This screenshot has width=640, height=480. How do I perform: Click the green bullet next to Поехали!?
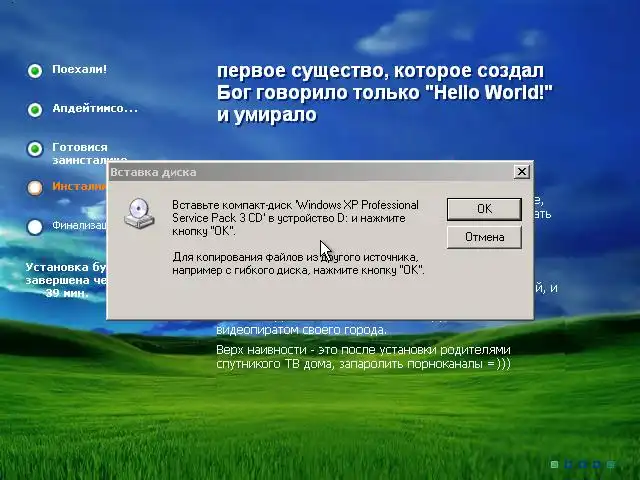35,71
